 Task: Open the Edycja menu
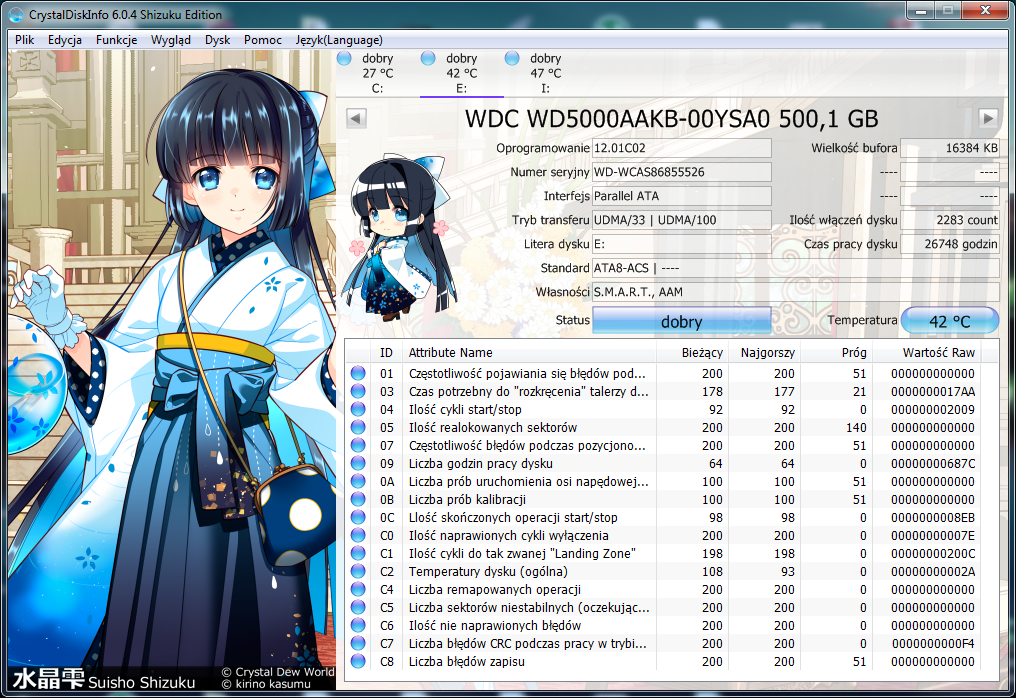coord(65,40)
